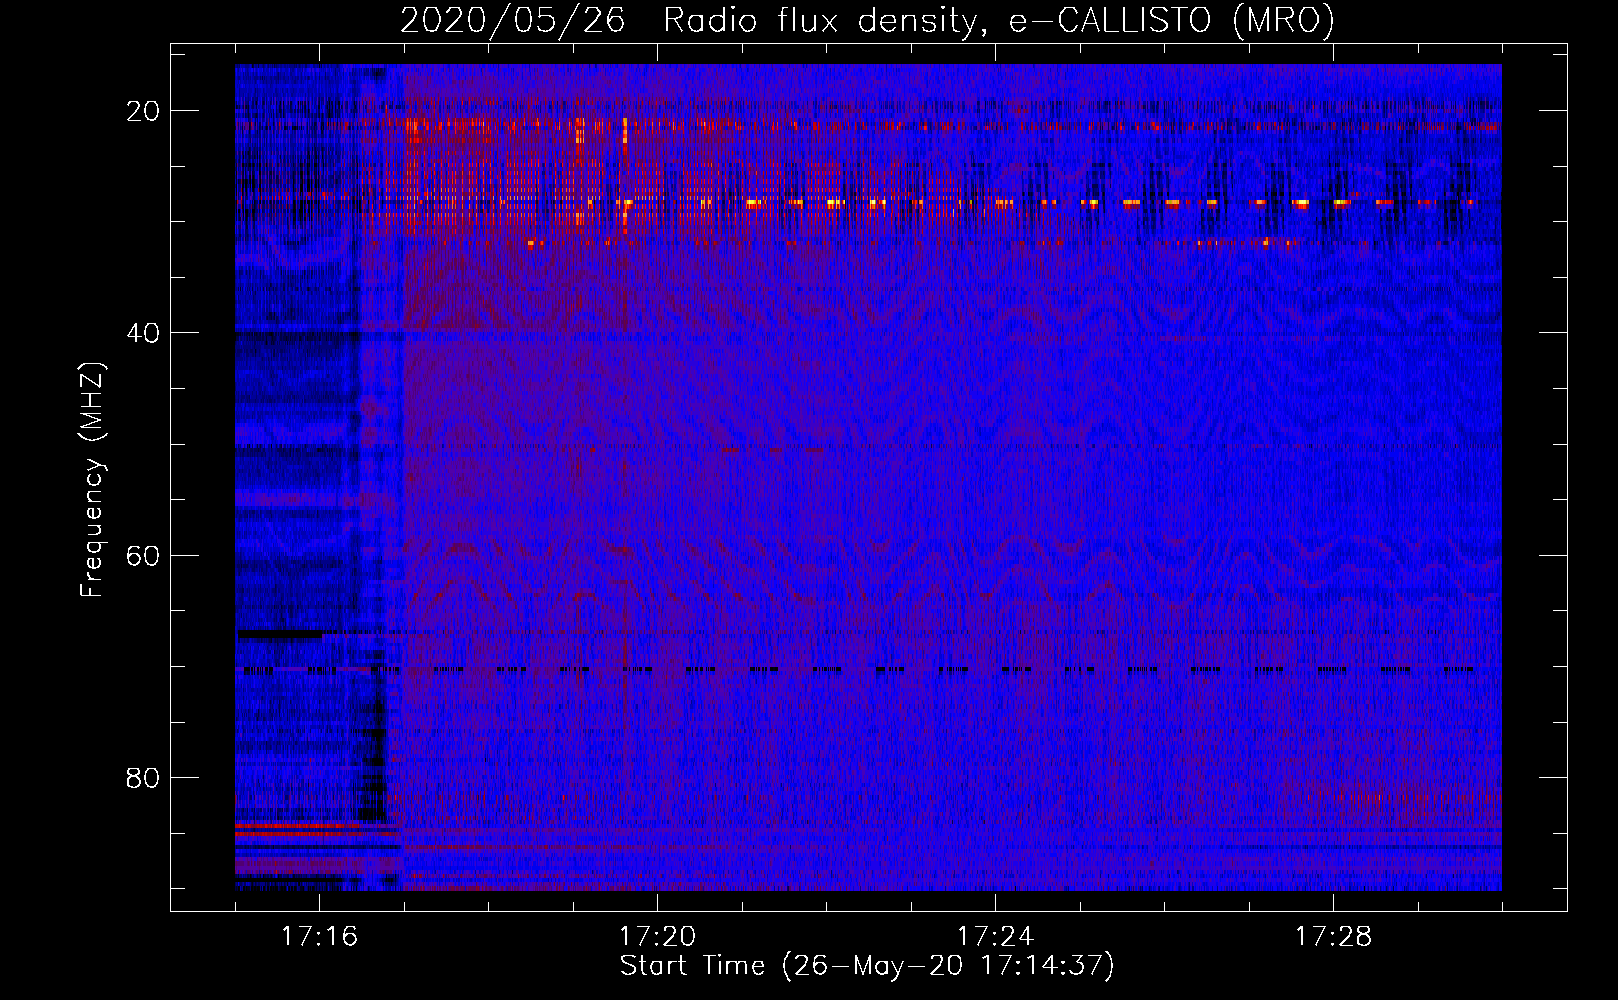Click the plot title text '2020/05/26 Radio flux density'
Screen dimensions: 1618x1000
(688, 21)
